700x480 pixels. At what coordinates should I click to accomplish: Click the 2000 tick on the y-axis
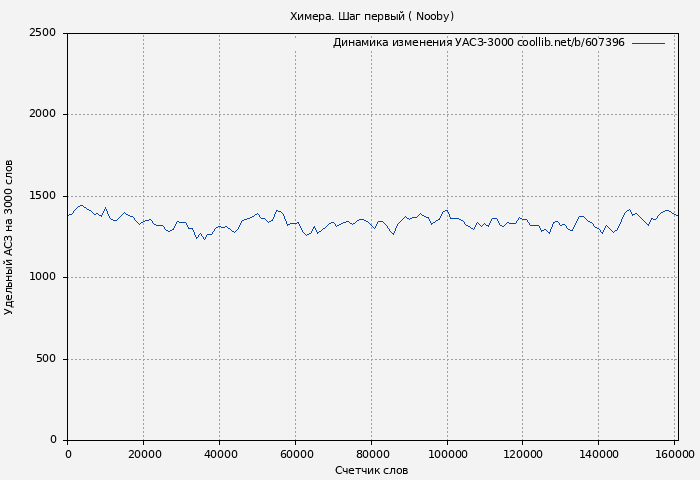42,114
